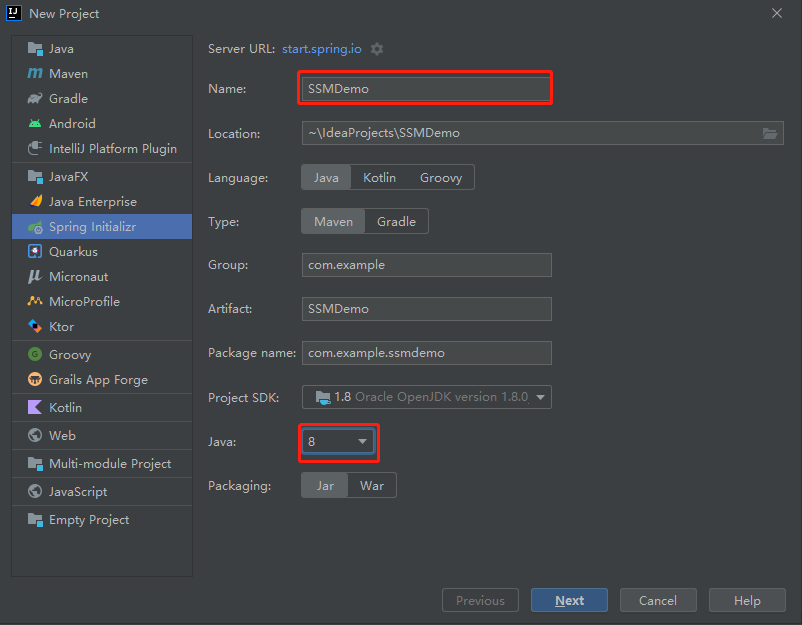Open the start.spring.io link
The height and width of the screenshot is (625, 802).
pyautogui.click(x=322, y=49)
